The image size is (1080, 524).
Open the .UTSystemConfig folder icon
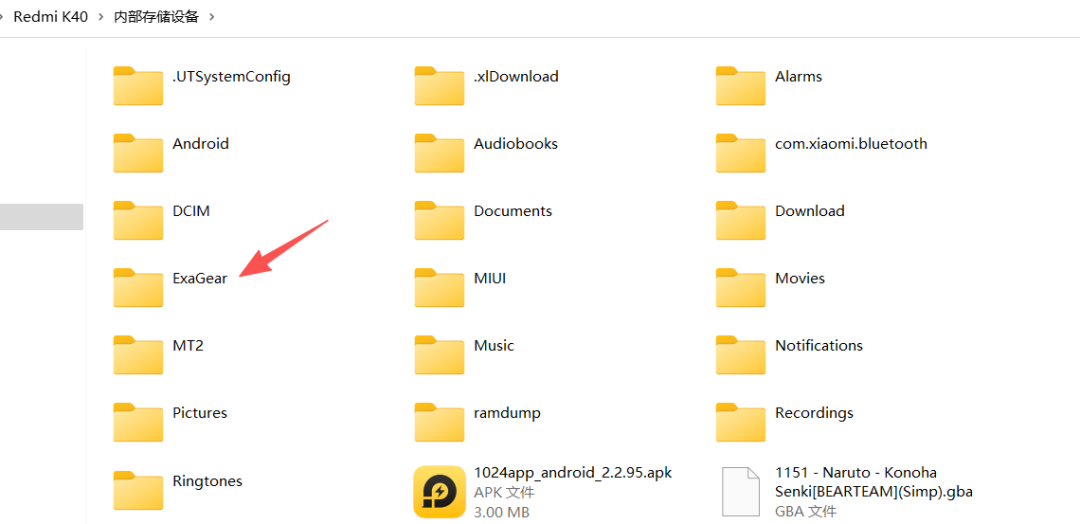pyautogui.click(x=138, y=86)
